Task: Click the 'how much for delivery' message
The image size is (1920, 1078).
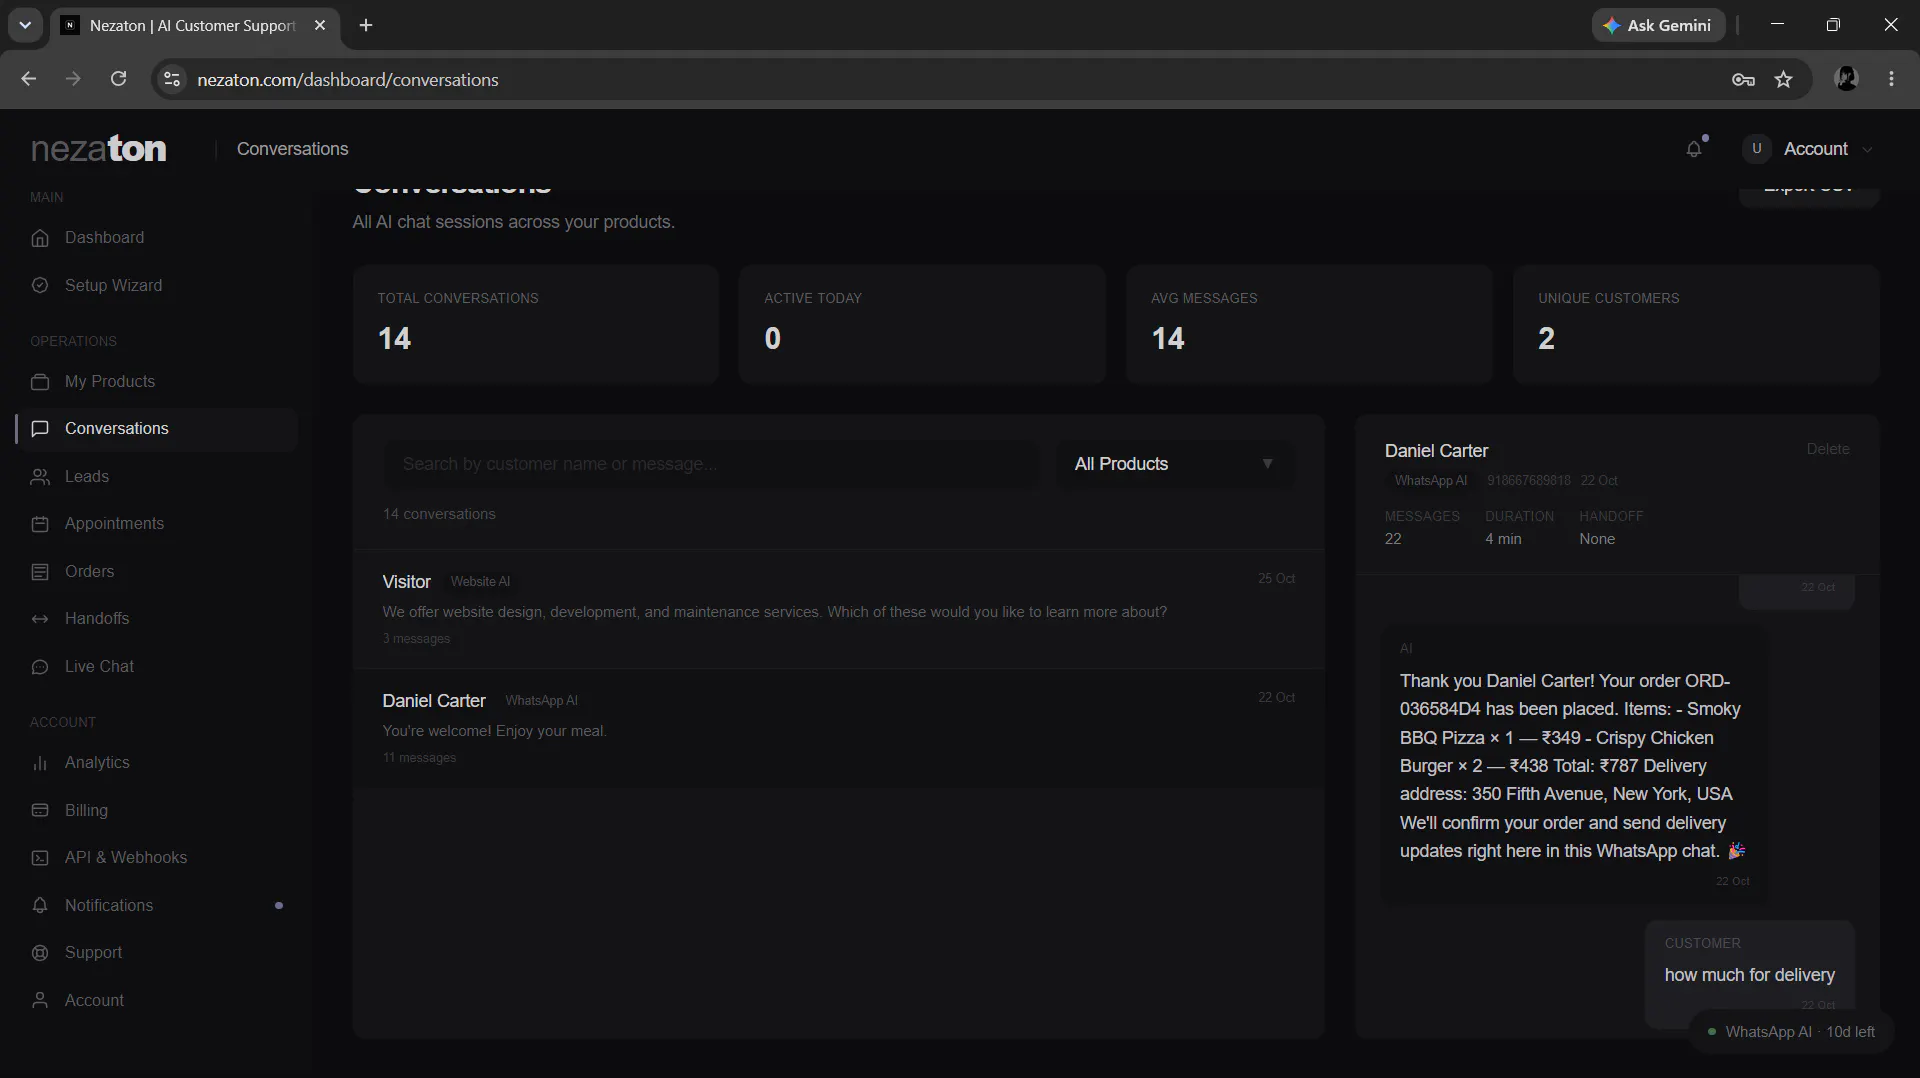Action: 1749,975
